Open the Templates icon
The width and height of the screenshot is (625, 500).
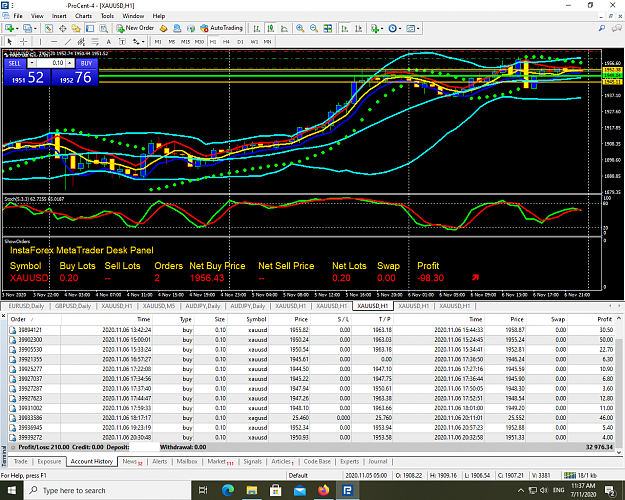[410, 28]
